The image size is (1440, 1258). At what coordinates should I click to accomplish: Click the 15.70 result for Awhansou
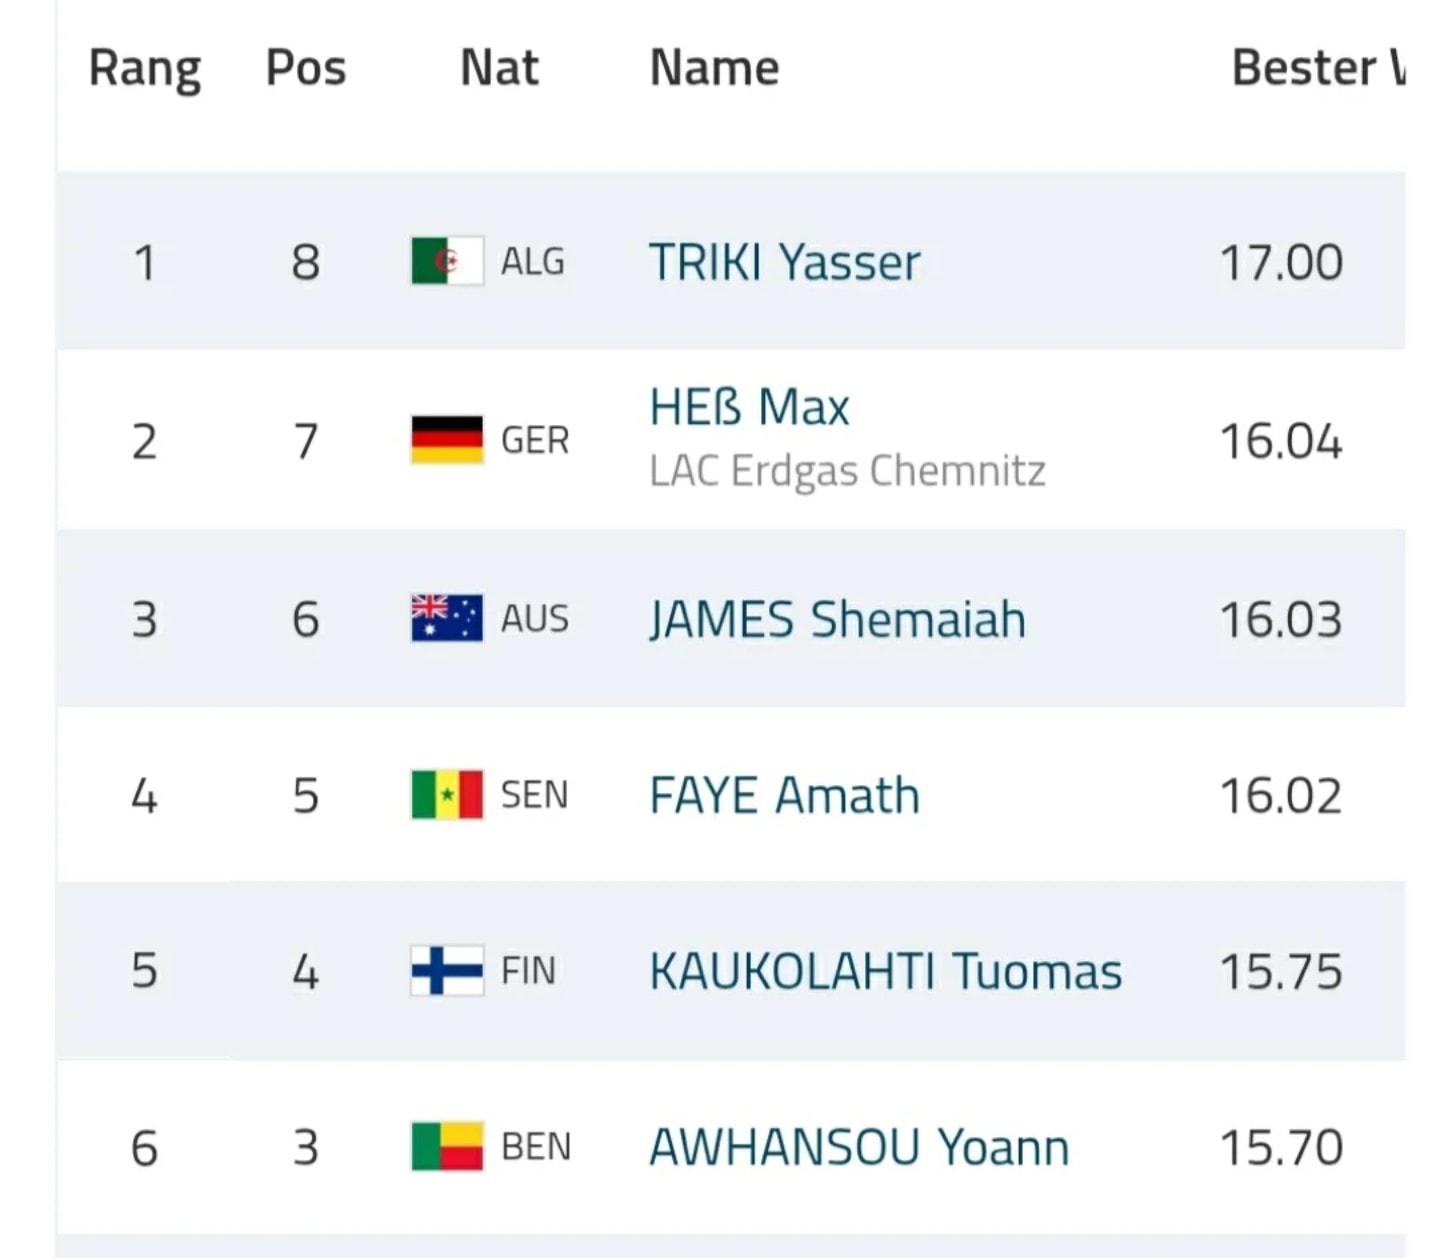tap(1281, 1147)
